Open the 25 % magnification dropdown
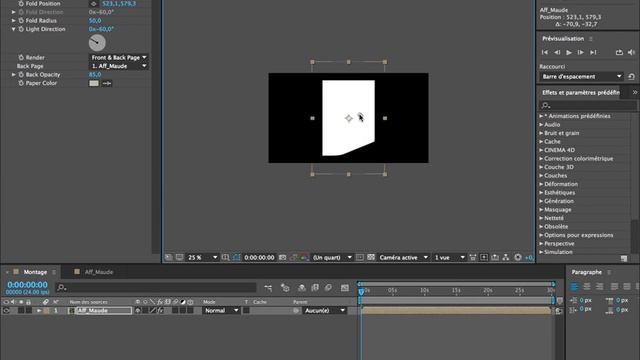This screenshot has width=640, height=360. [202, 258]
